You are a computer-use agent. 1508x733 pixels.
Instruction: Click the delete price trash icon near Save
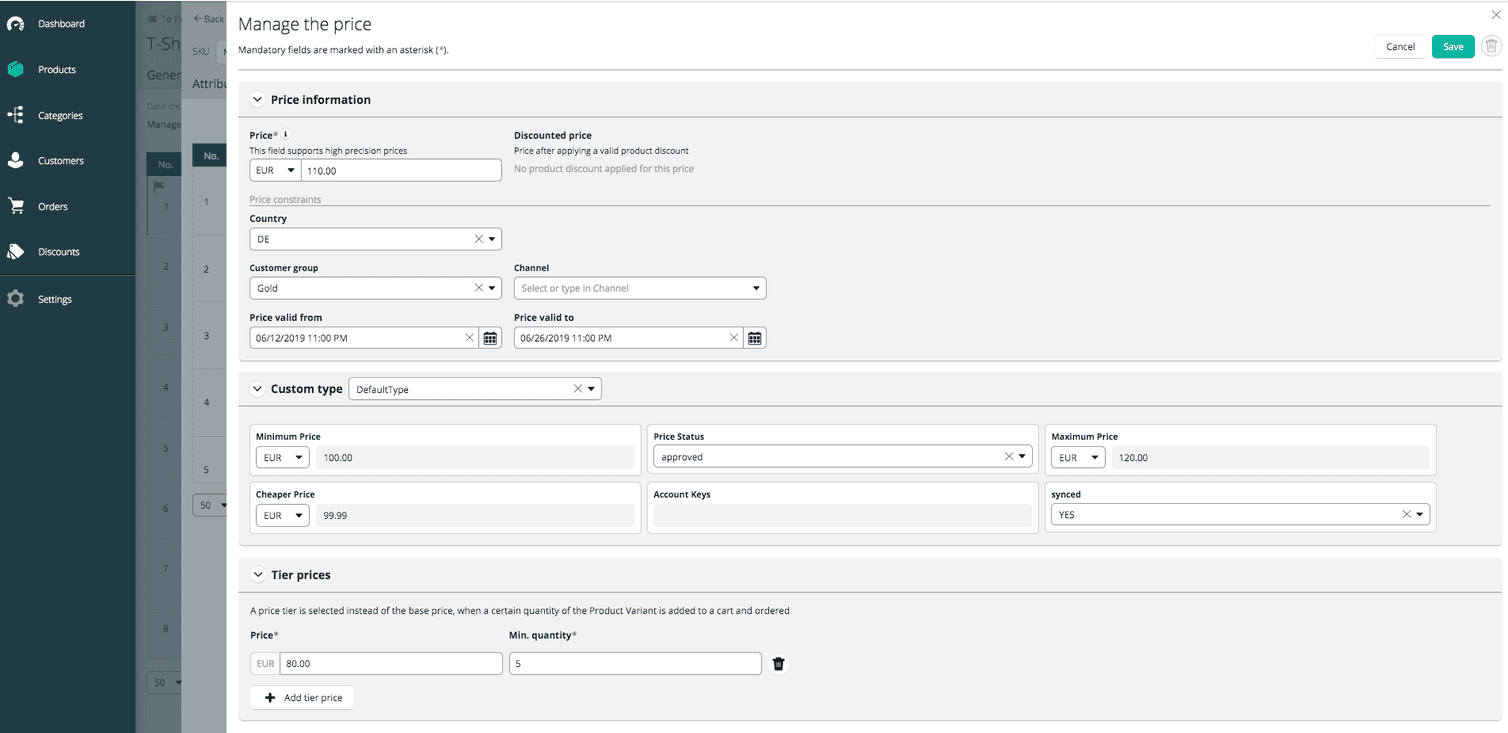pos(1491,46)
